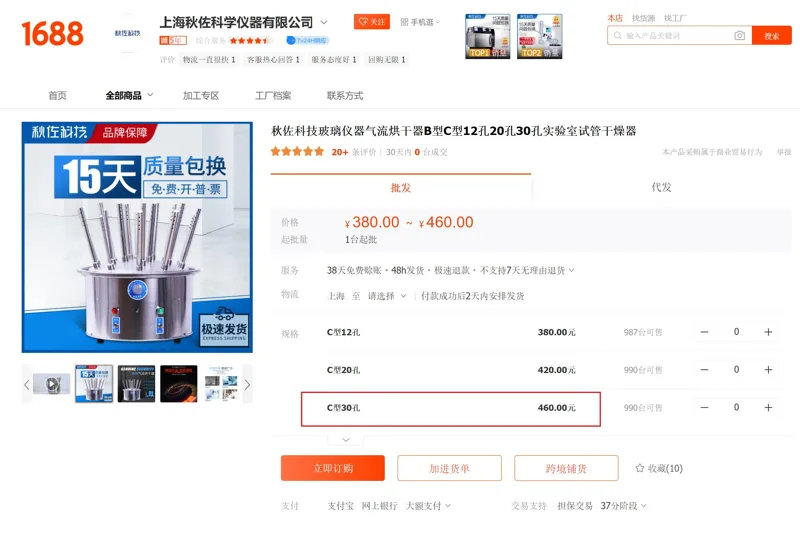Screen dimensions: 800x537
Task: Decrease quantity for C型30孔
Action: coord(704,407)
